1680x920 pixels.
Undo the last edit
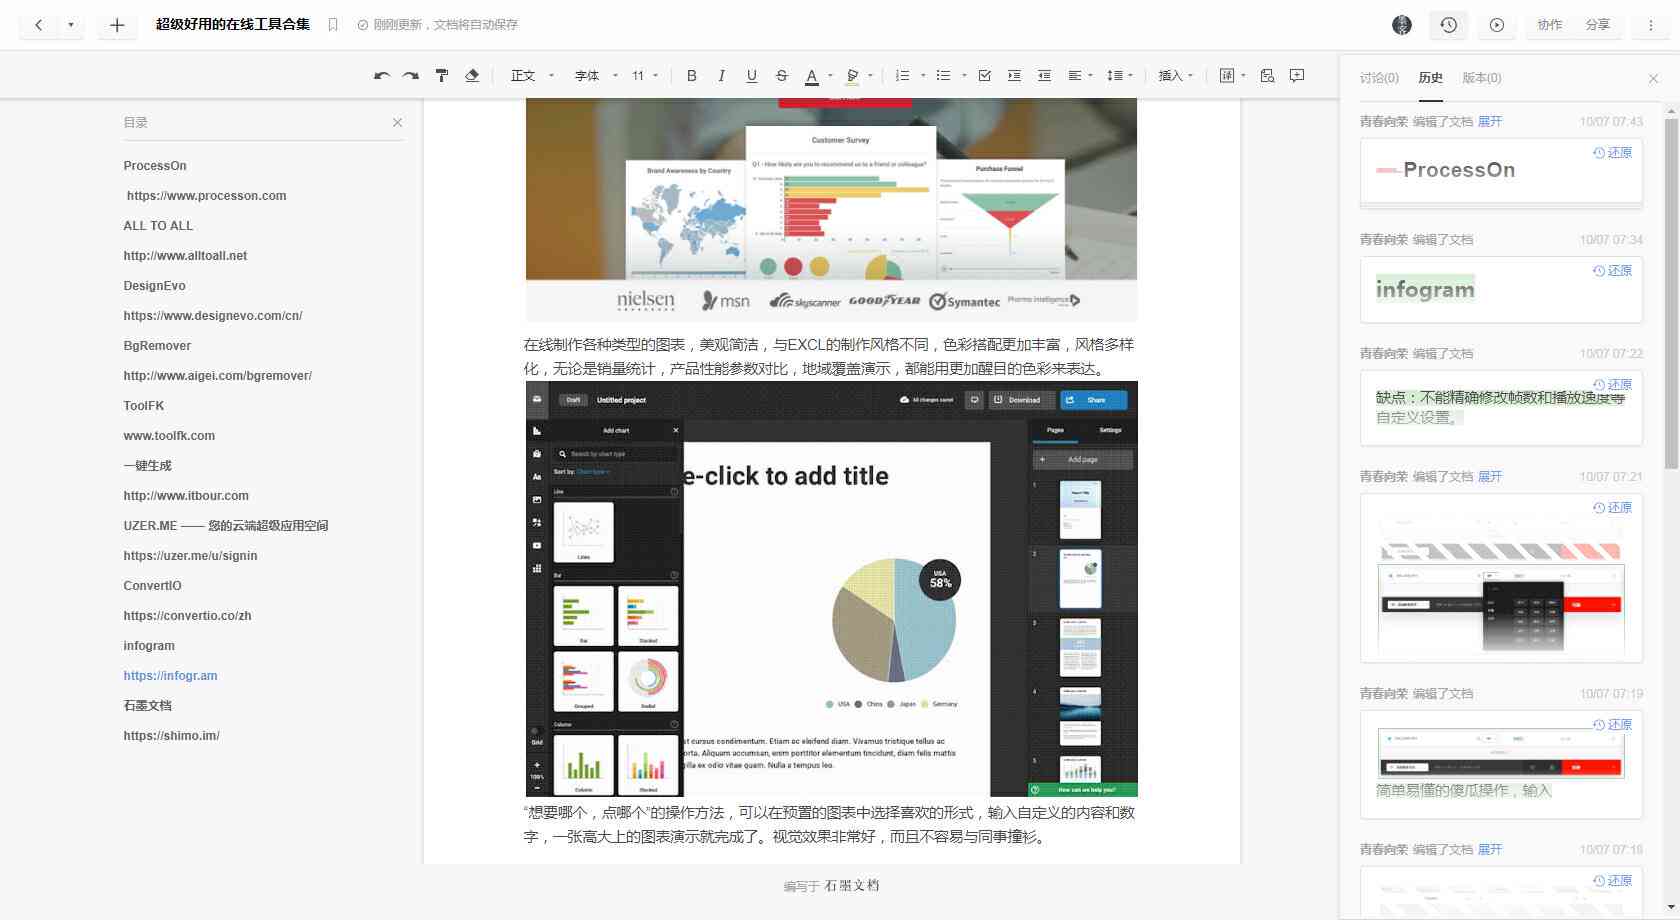(x=381, y=76)
